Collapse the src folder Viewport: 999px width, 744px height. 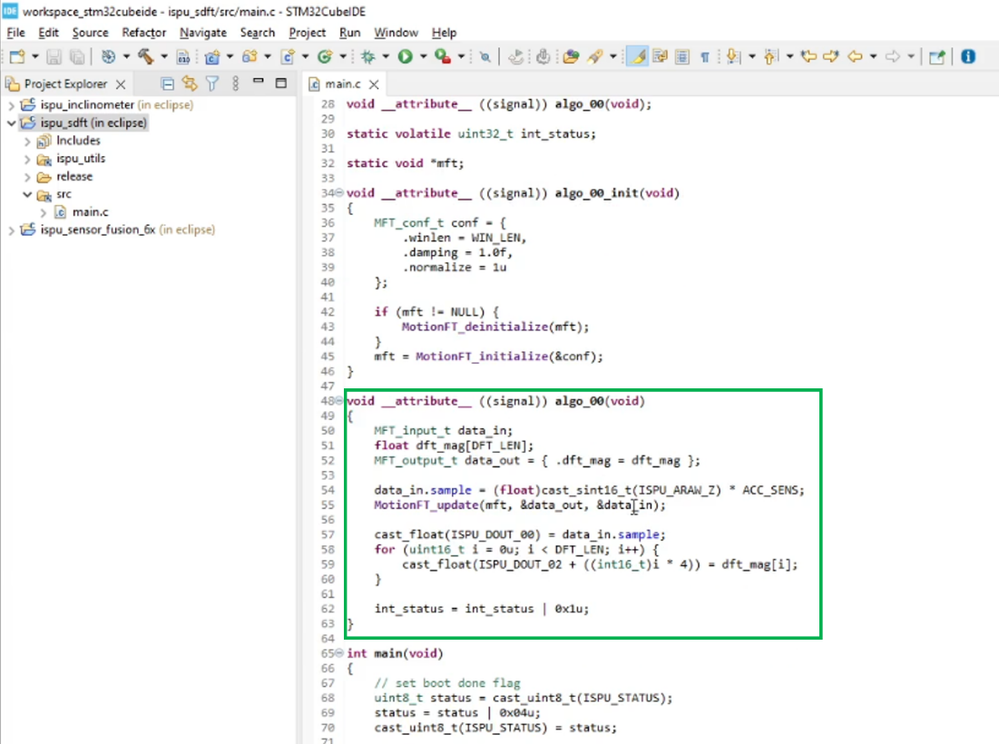pos(27,194)
